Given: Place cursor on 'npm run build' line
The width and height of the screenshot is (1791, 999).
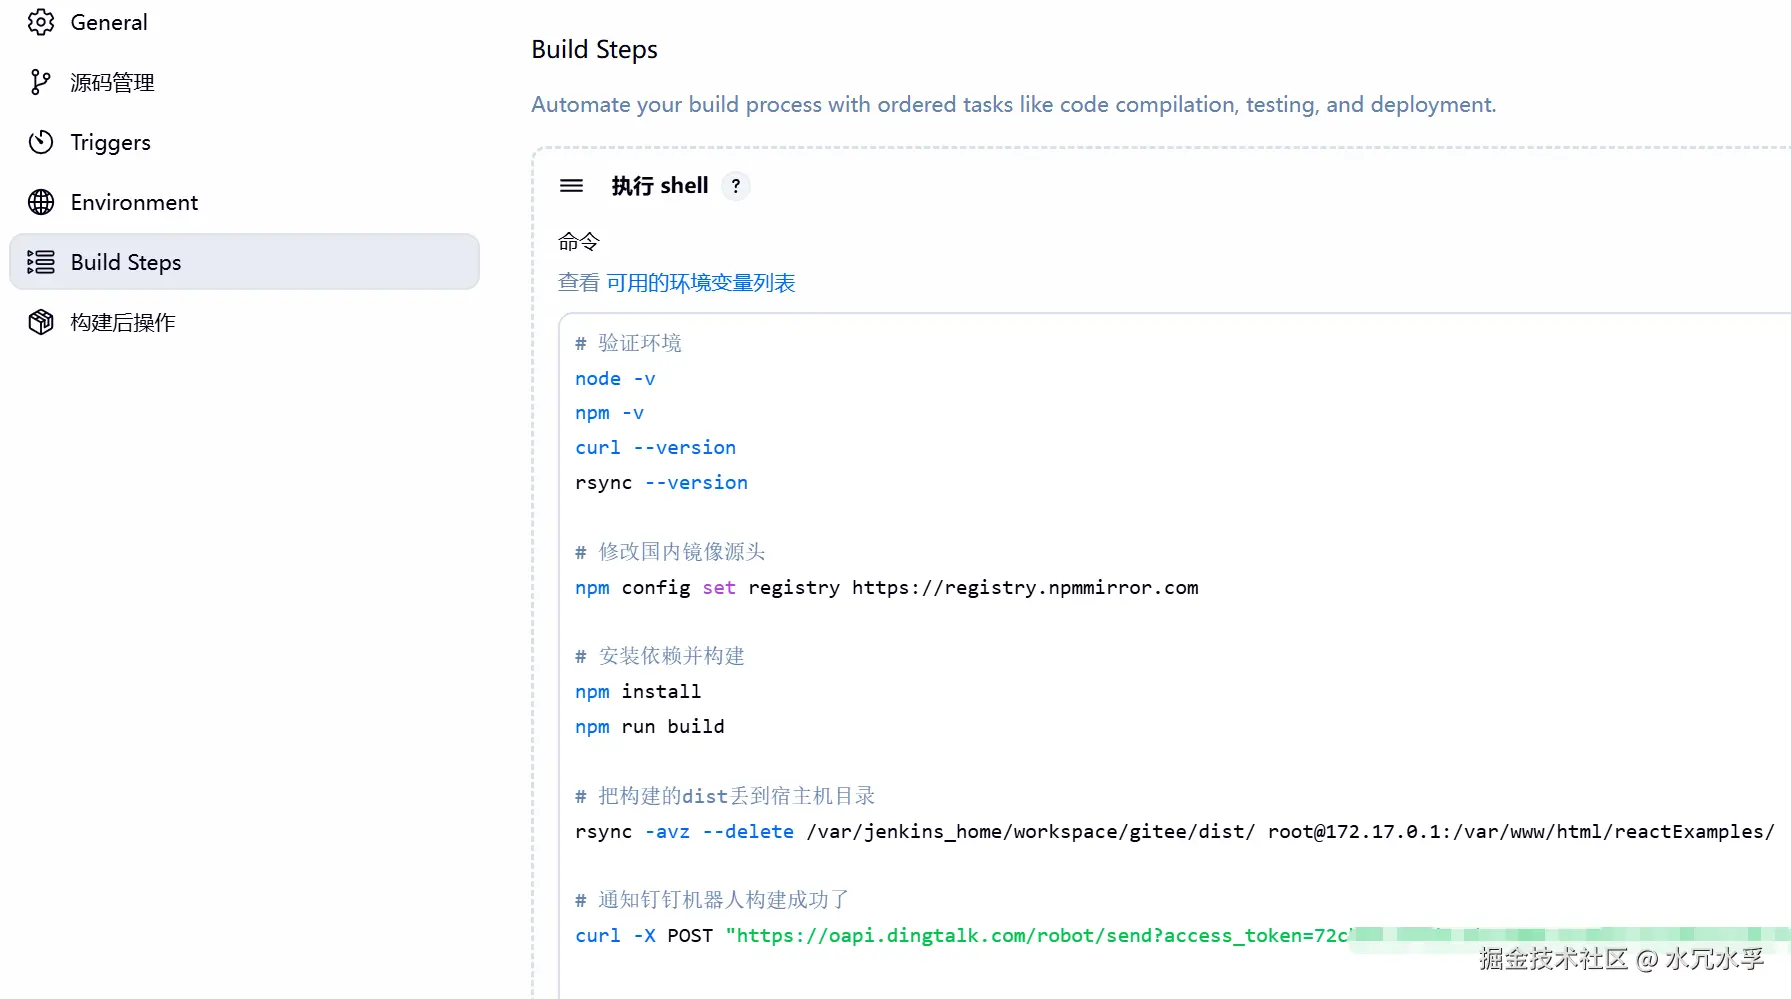Looking at the screenshot, I should pyautogui.click(x=650, y=727).
